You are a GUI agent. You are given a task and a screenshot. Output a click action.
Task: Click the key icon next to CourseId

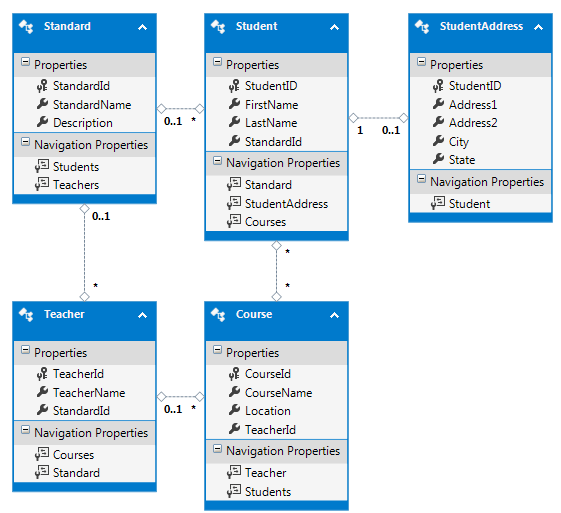tap(234, 374)
